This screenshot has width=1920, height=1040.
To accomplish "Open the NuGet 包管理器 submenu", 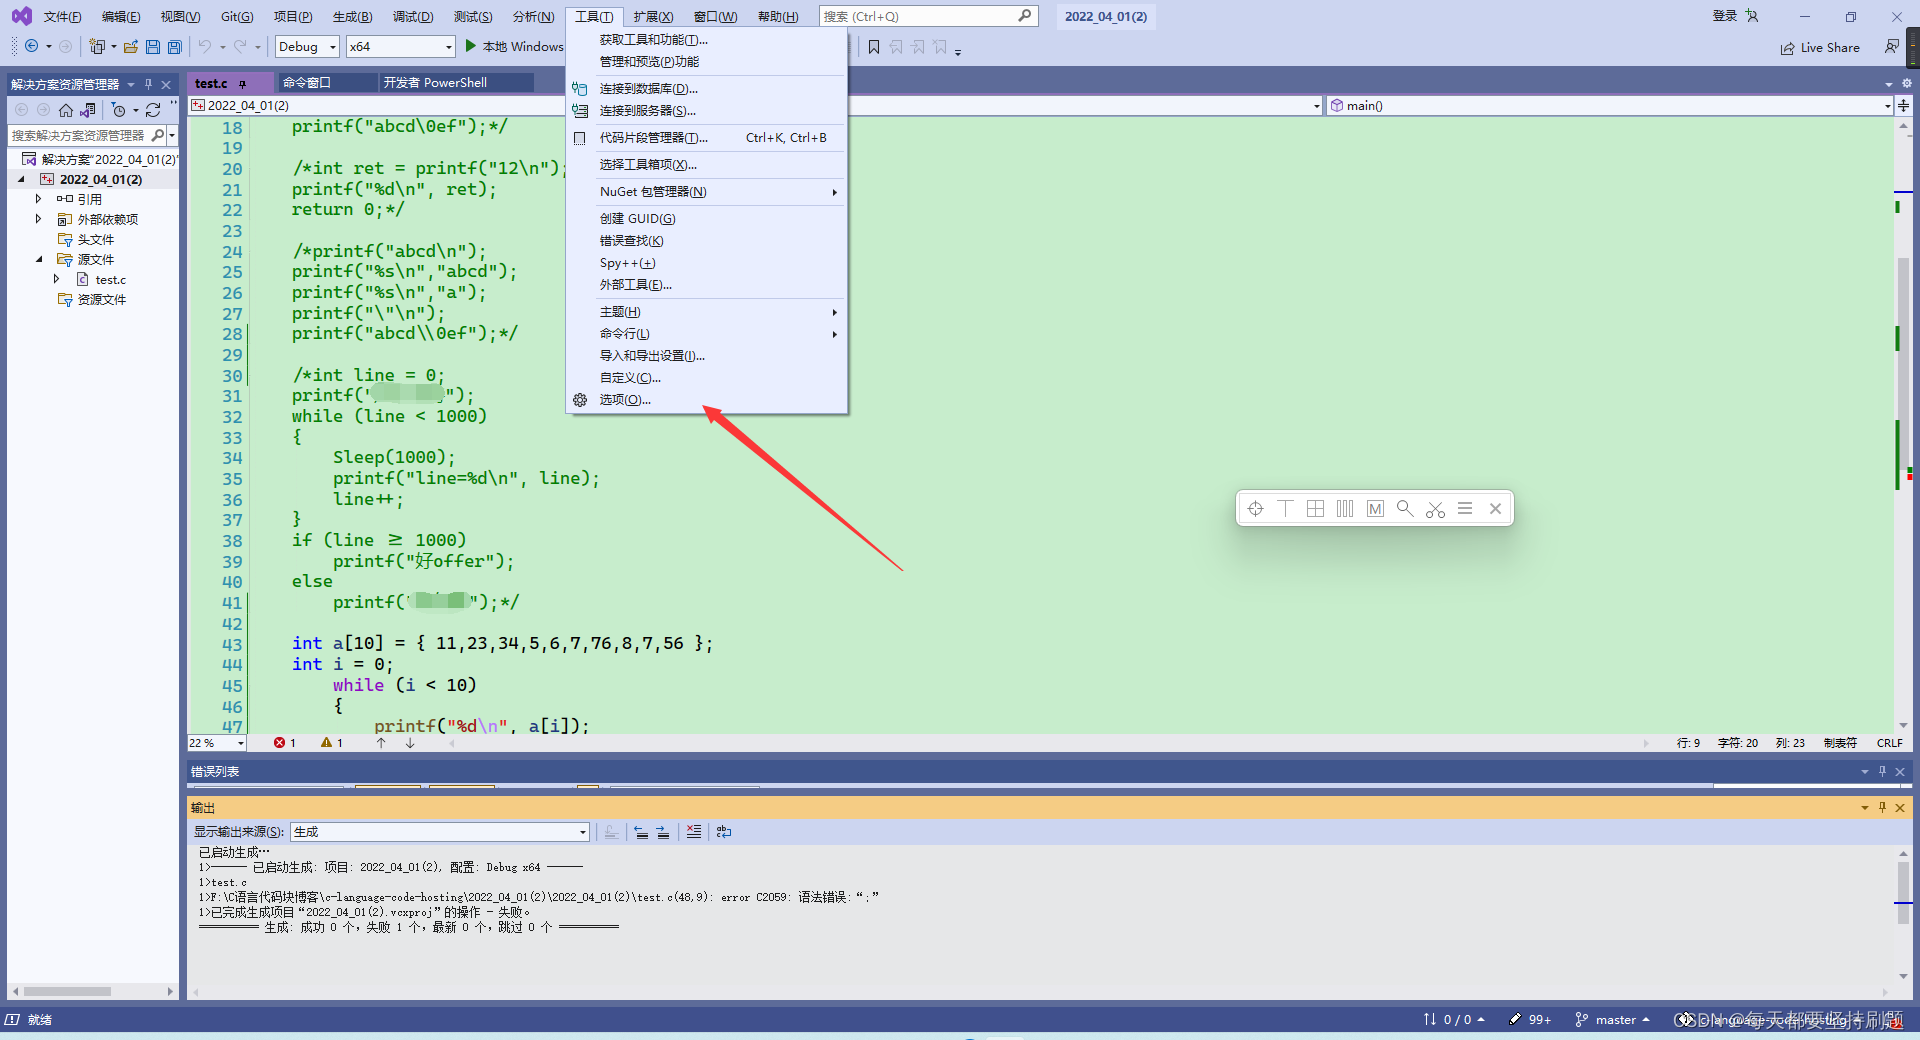I will [x=707, y=192].
